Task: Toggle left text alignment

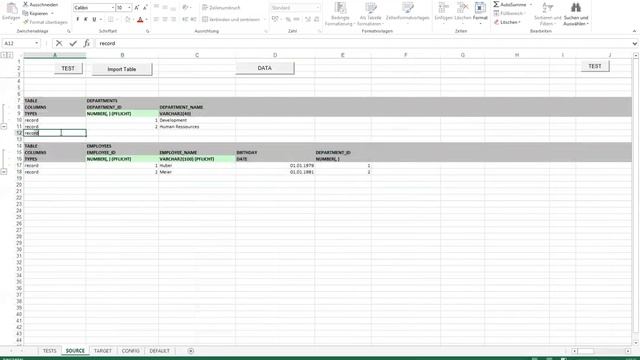Action: [x=156, y=19]
